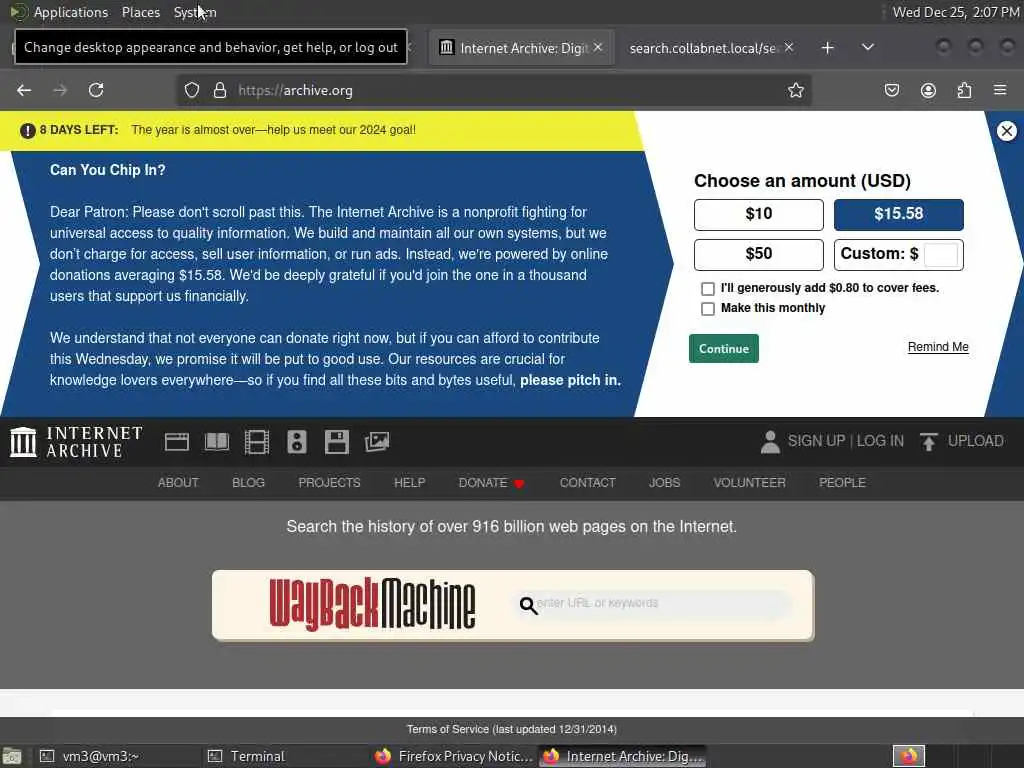
Task: Reload the archive.org page
Action: pos(96,90)
